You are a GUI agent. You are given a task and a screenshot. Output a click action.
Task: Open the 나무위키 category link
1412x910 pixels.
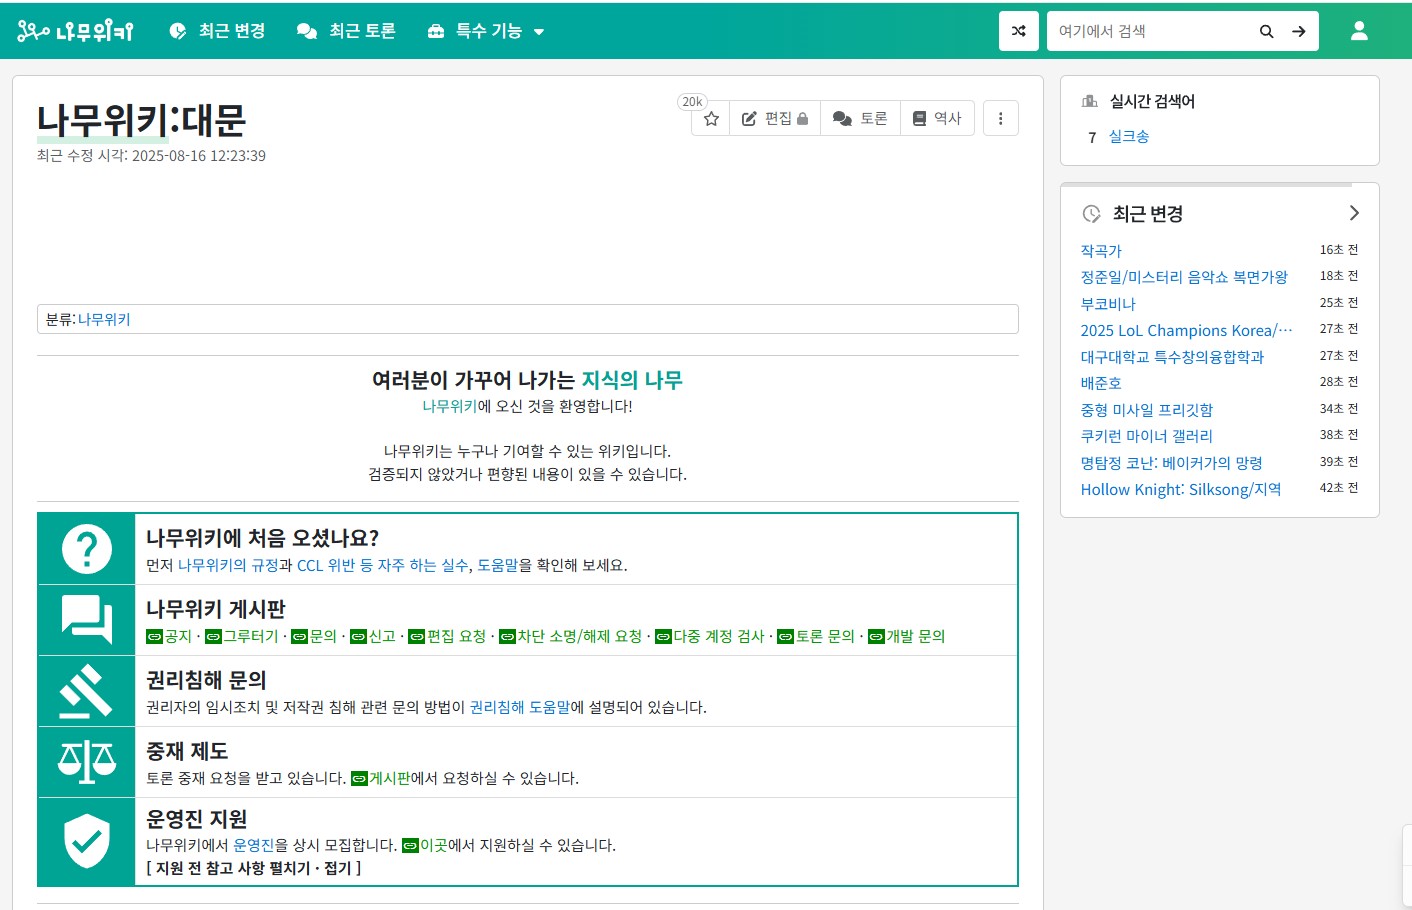[x=104, y=319]
